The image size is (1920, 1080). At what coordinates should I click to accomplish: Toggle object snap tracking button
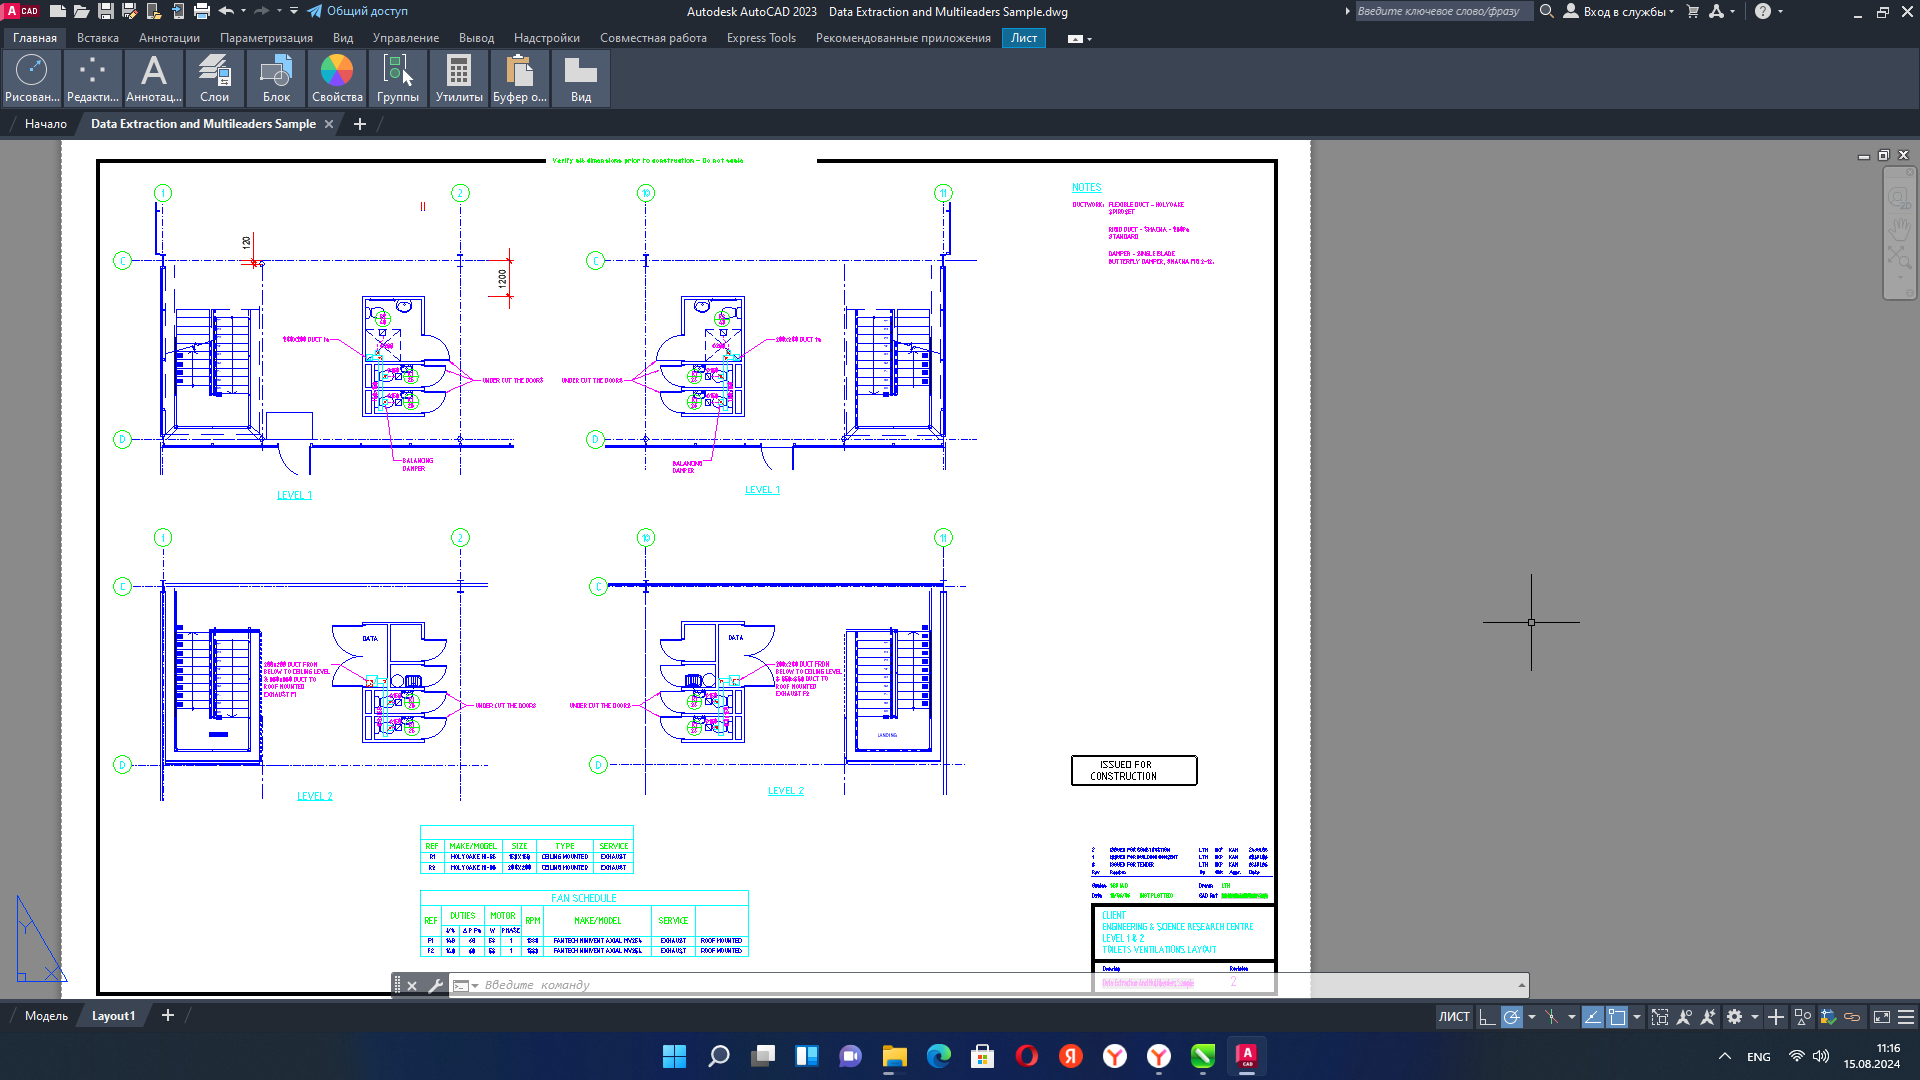(x=1593, y=1017)
